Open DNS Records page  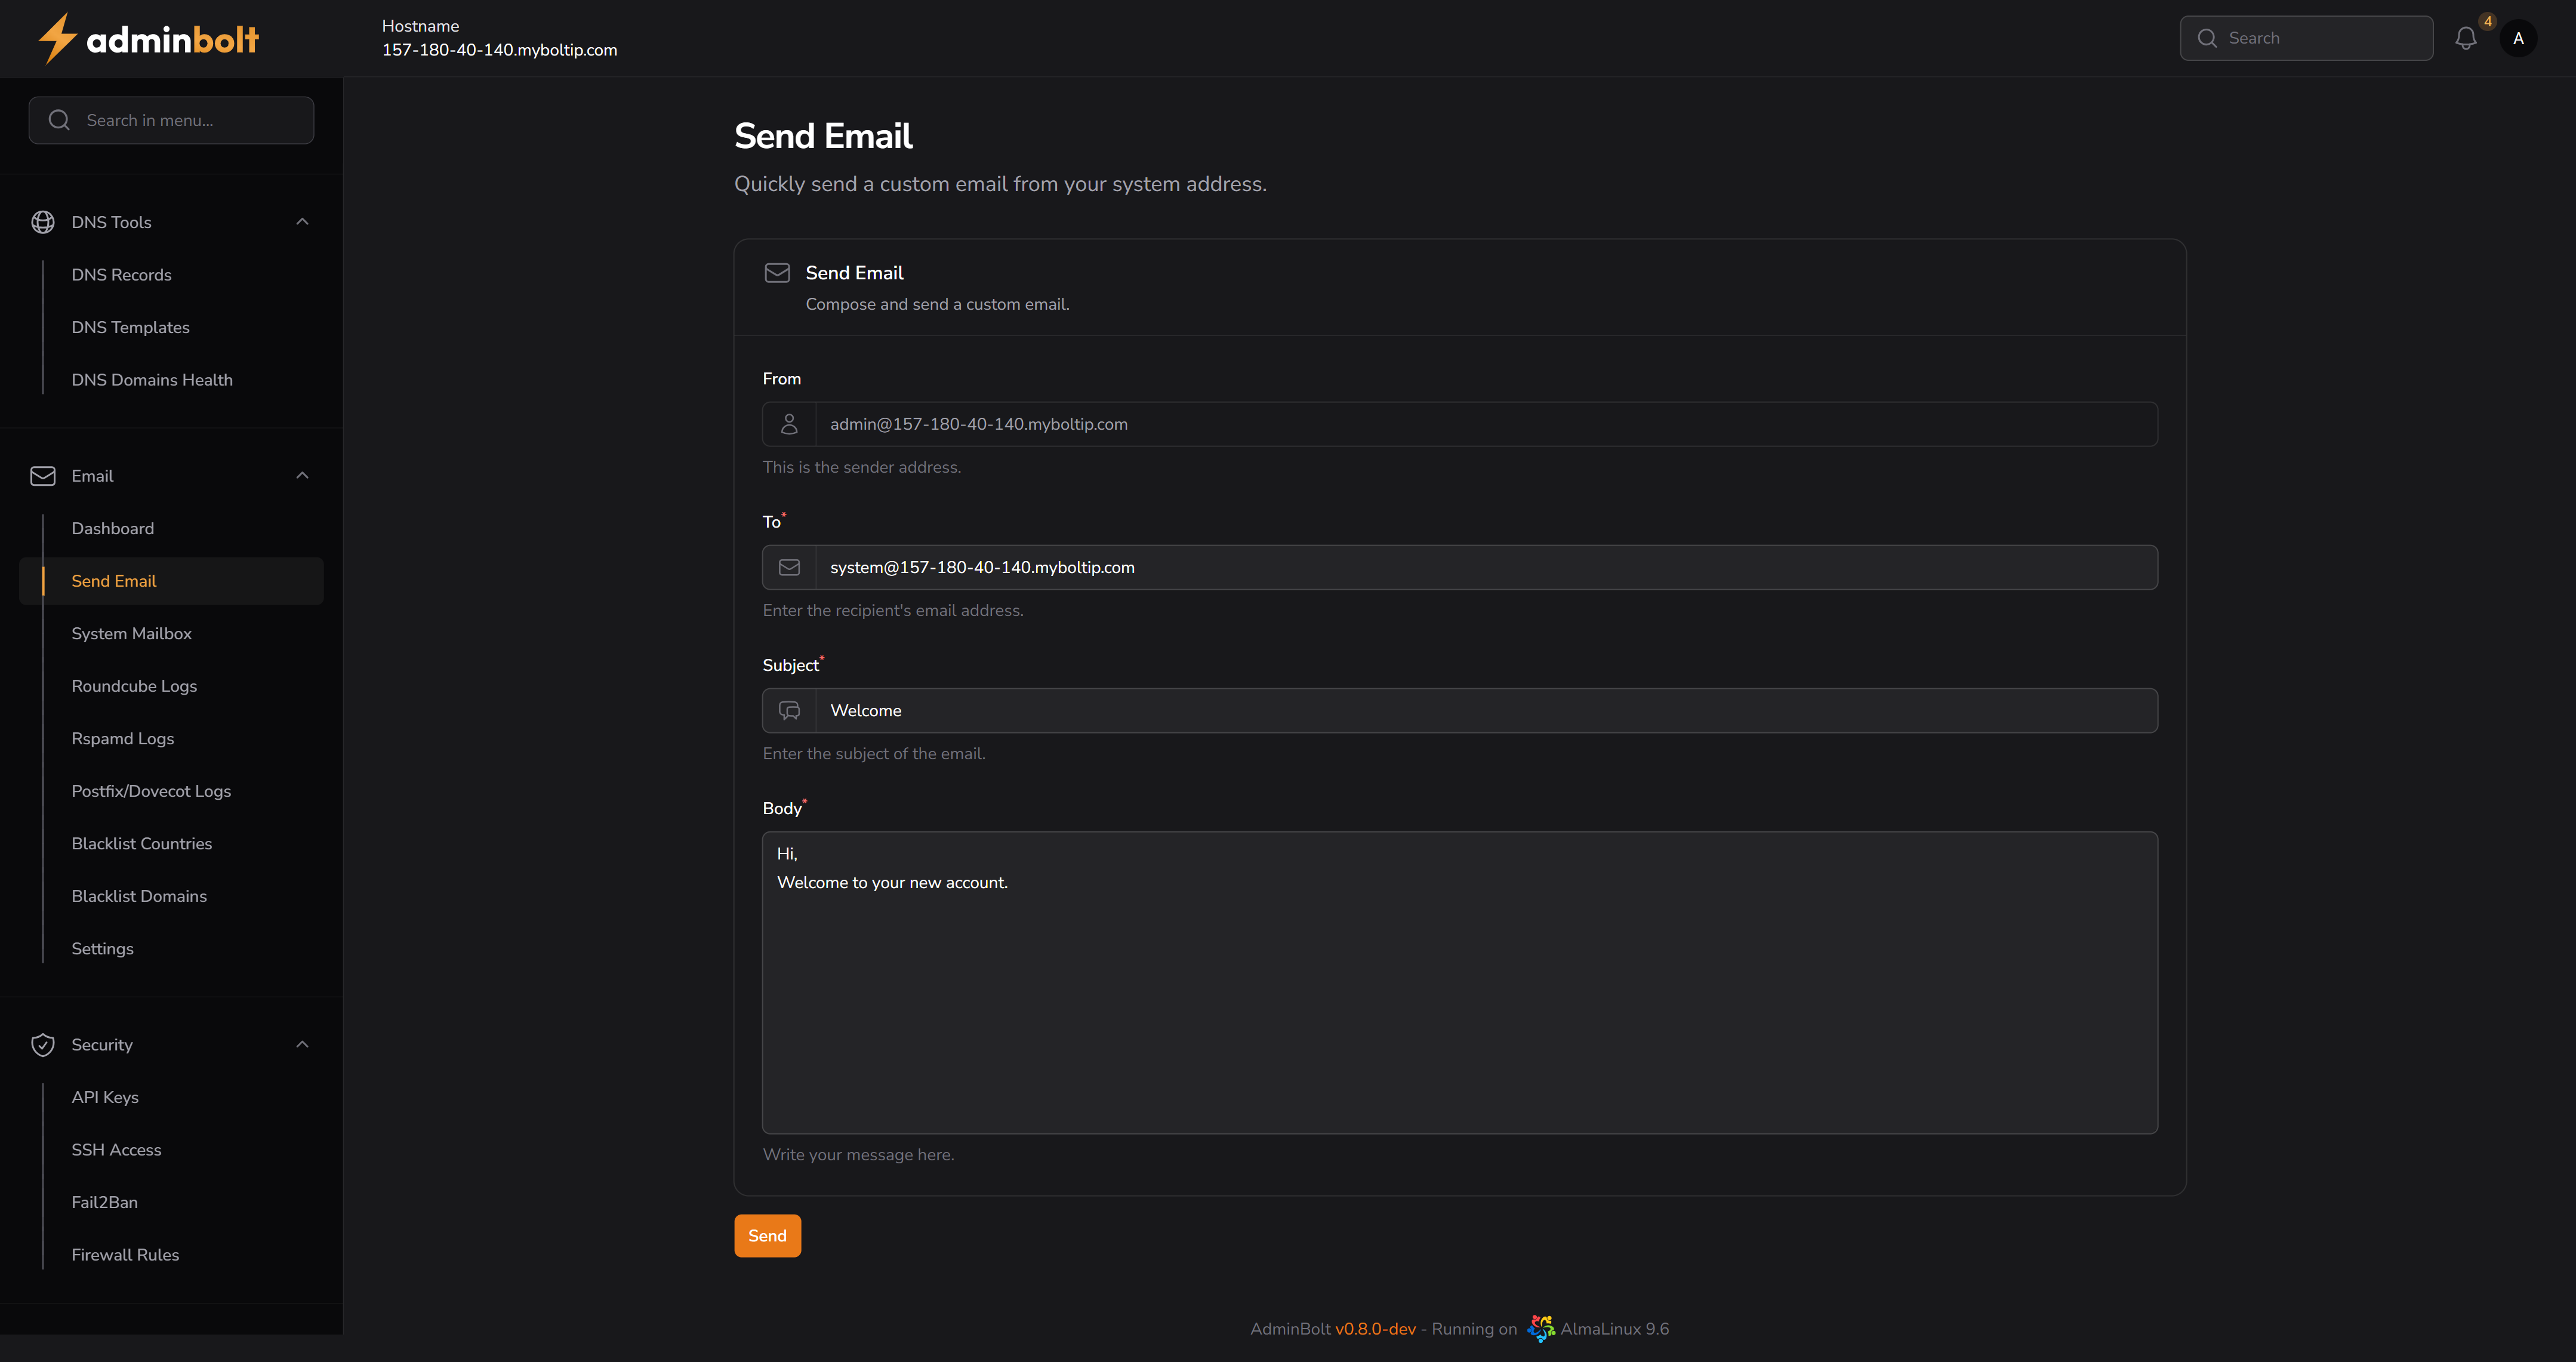[122, 274]
